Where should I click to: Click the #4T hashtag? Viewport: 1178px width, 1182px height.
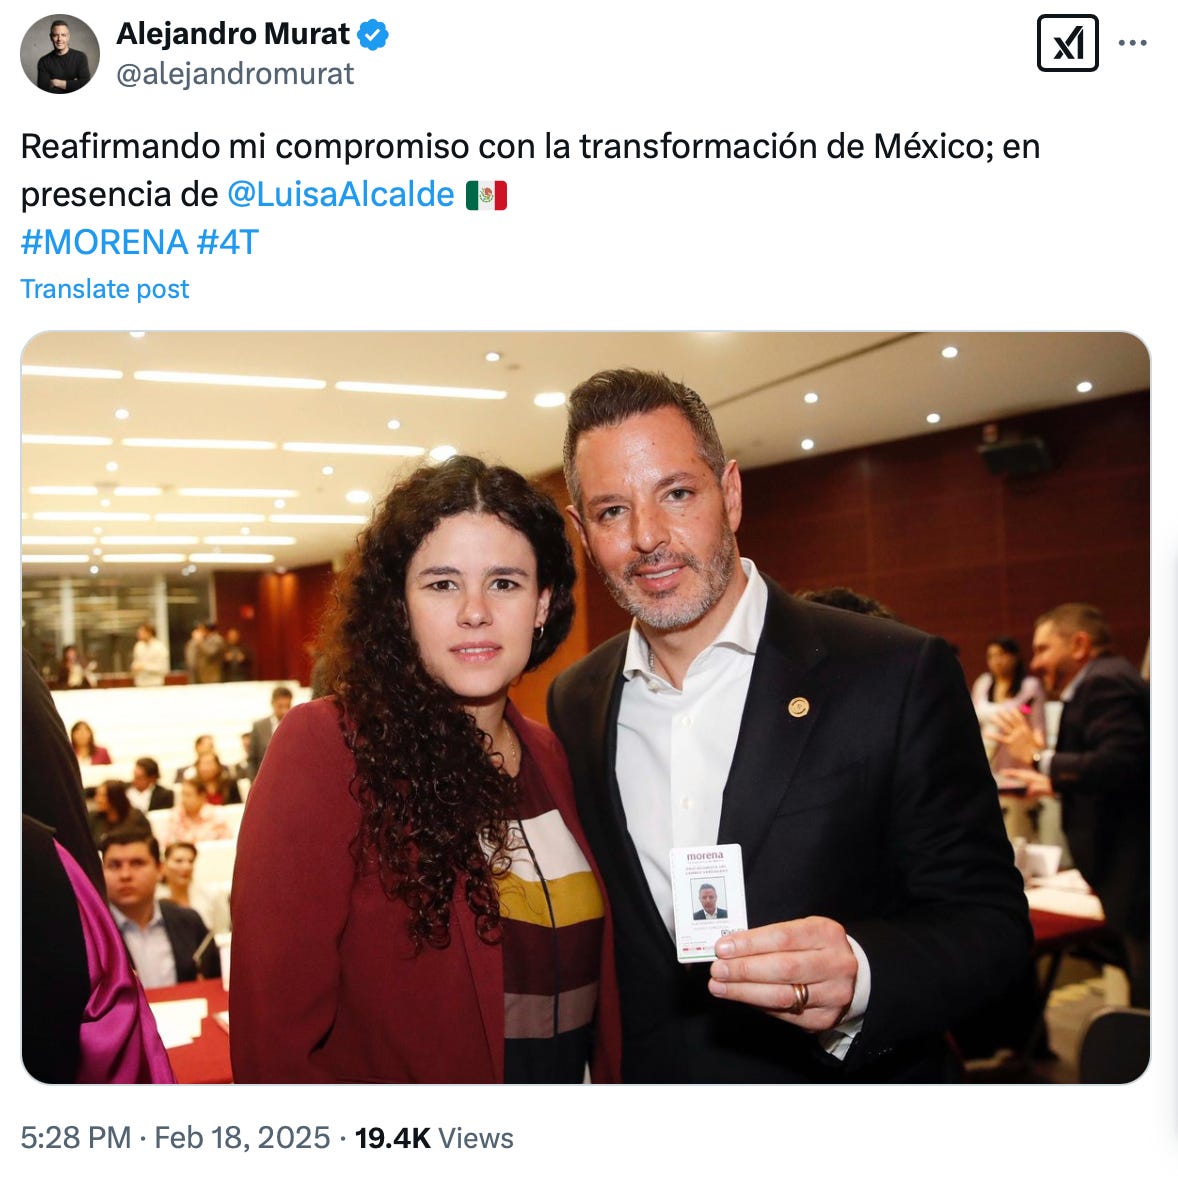click(228, 242)
